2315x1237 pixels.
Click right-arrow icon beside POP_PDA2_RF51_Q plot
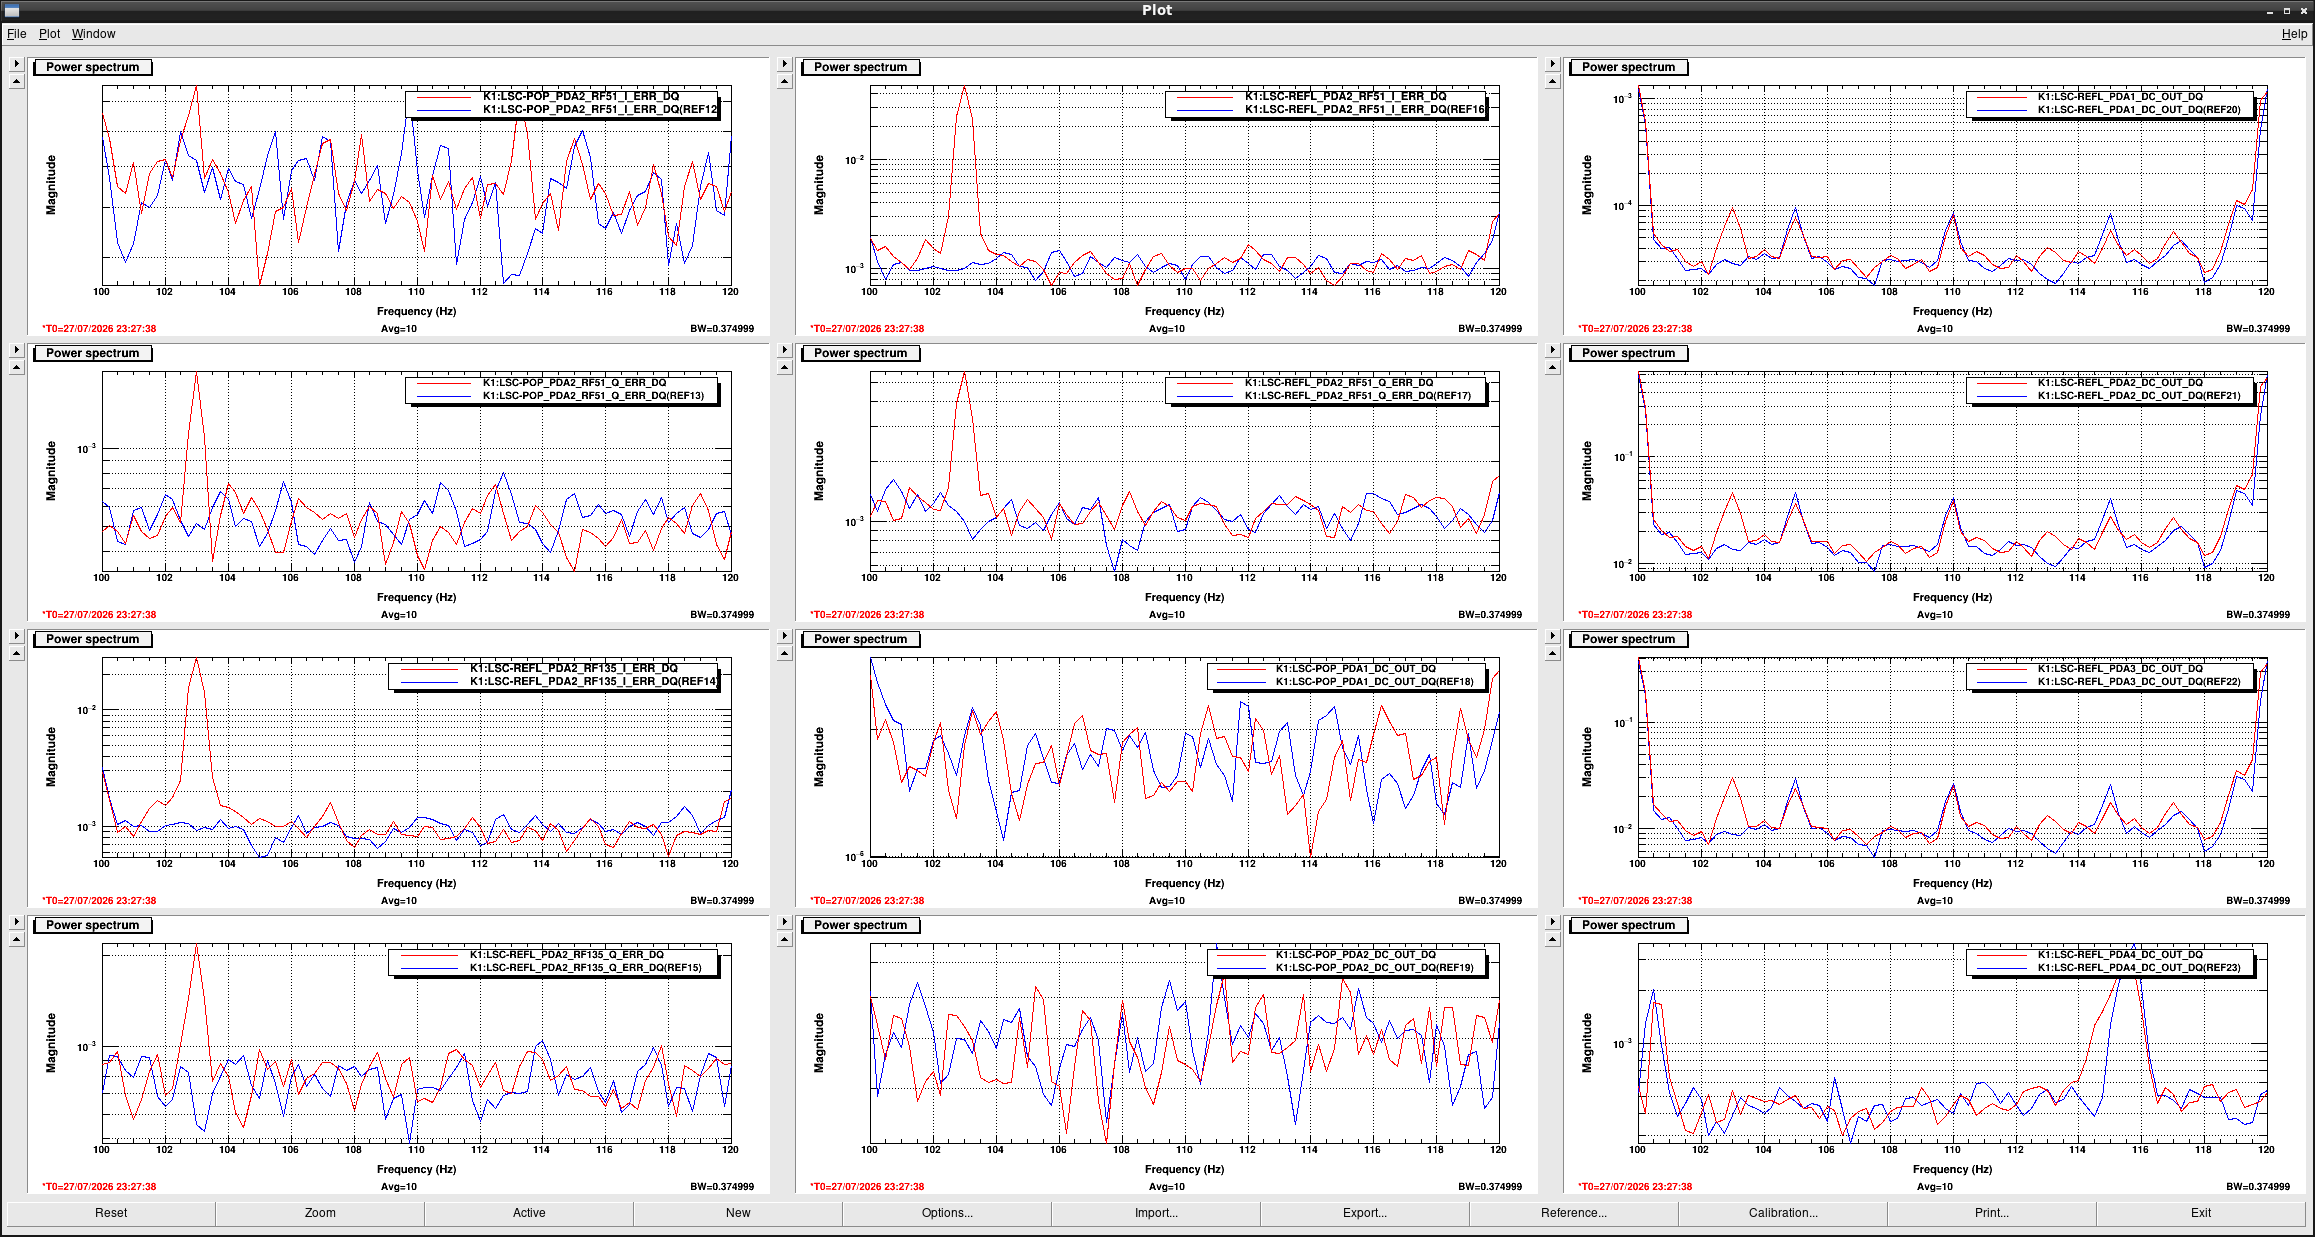click(x=16, y=350)
